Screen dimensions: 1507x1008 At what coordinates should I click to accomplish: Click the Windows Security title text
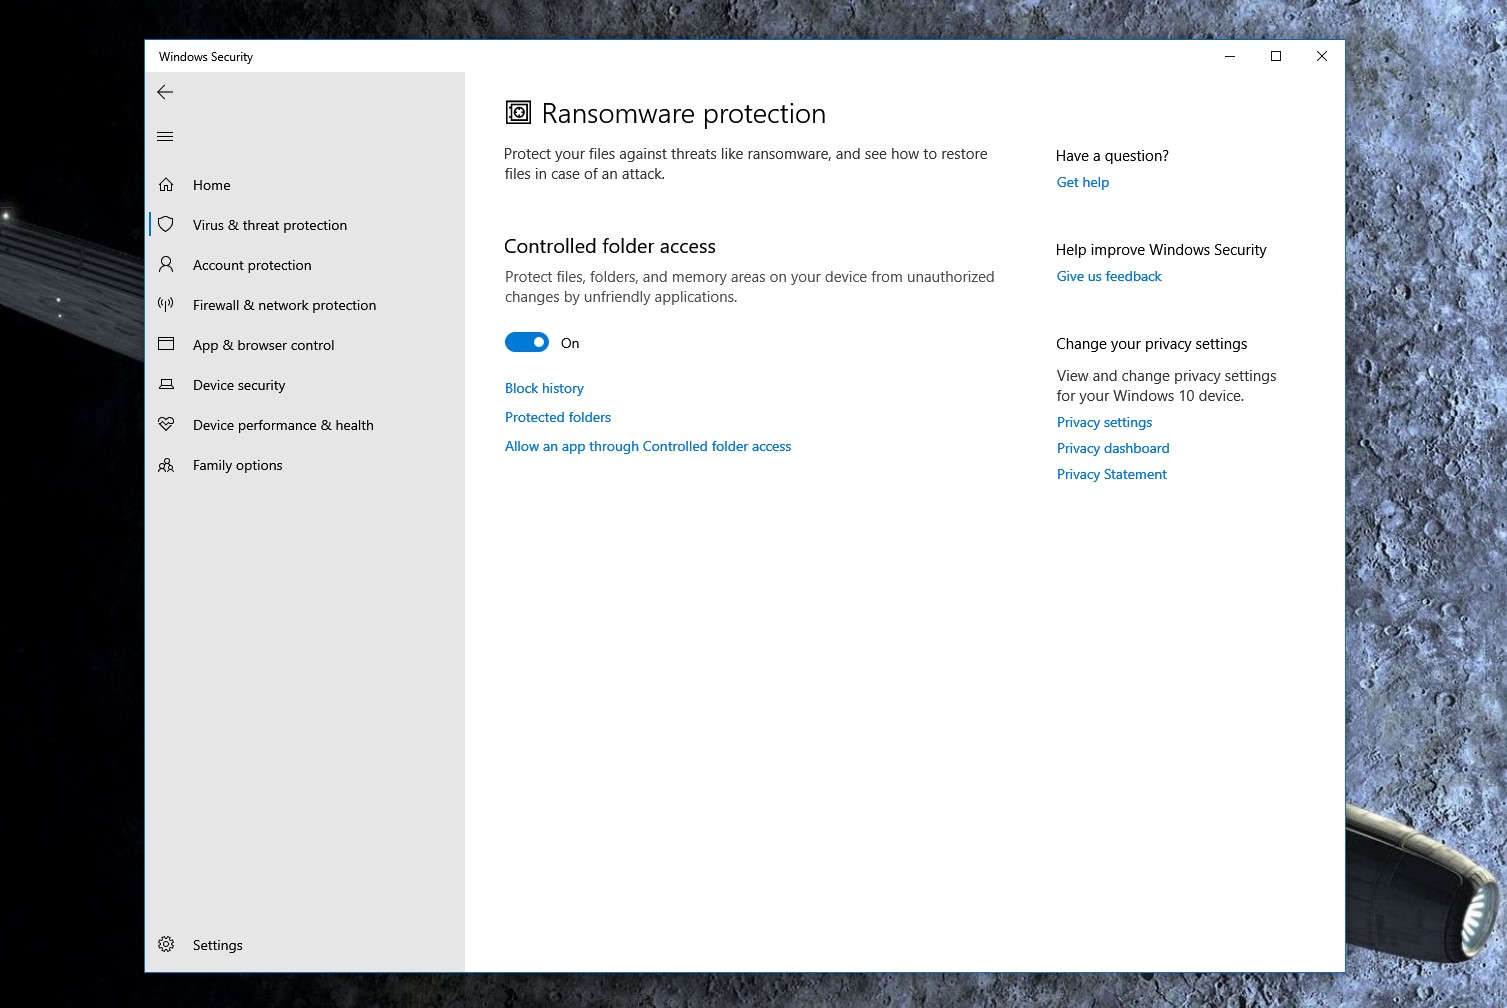point(206,57)
